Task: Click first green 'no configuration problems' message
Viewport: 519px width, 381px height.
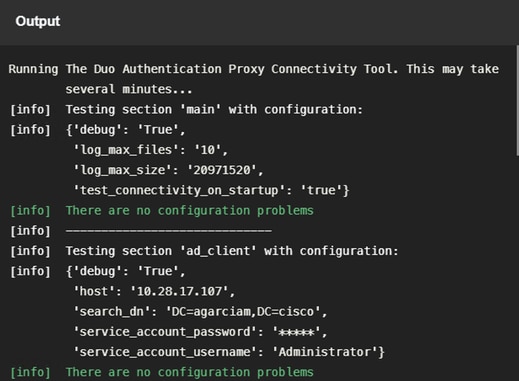Action: [189, 211]
